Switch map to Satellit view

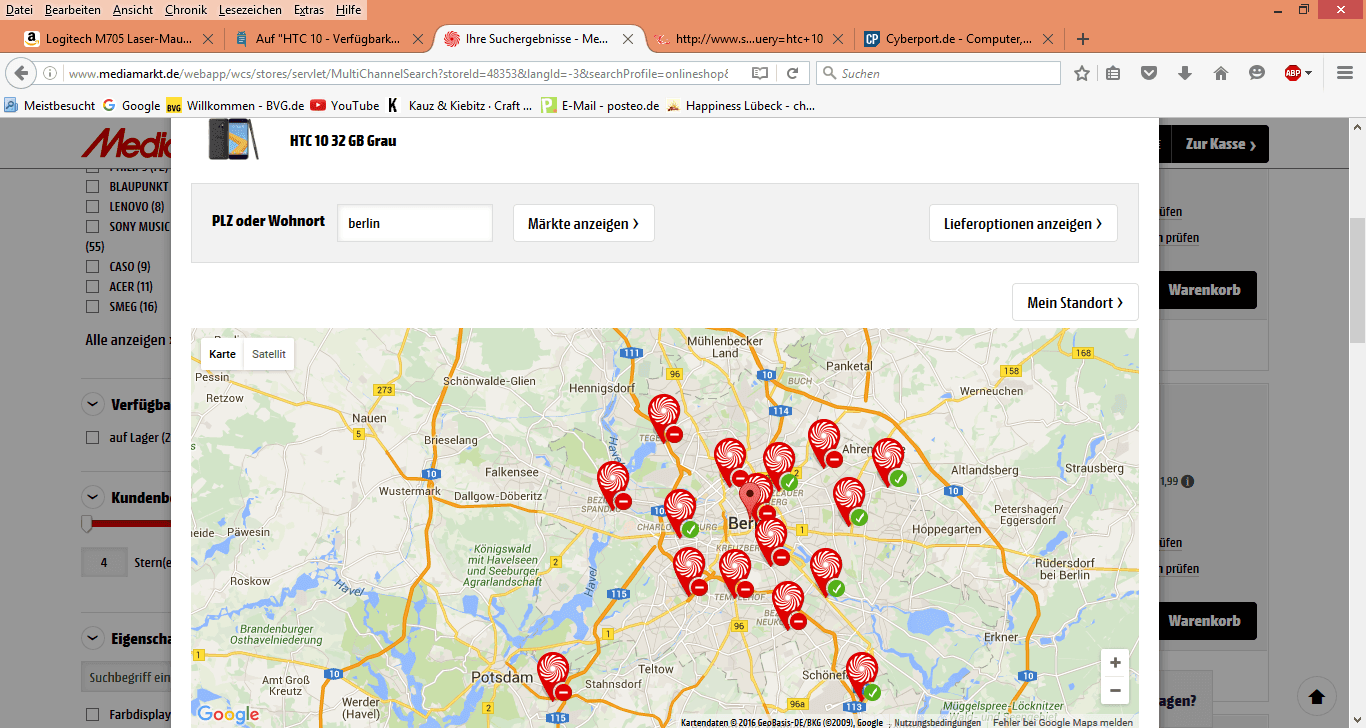tap(269, 354)
